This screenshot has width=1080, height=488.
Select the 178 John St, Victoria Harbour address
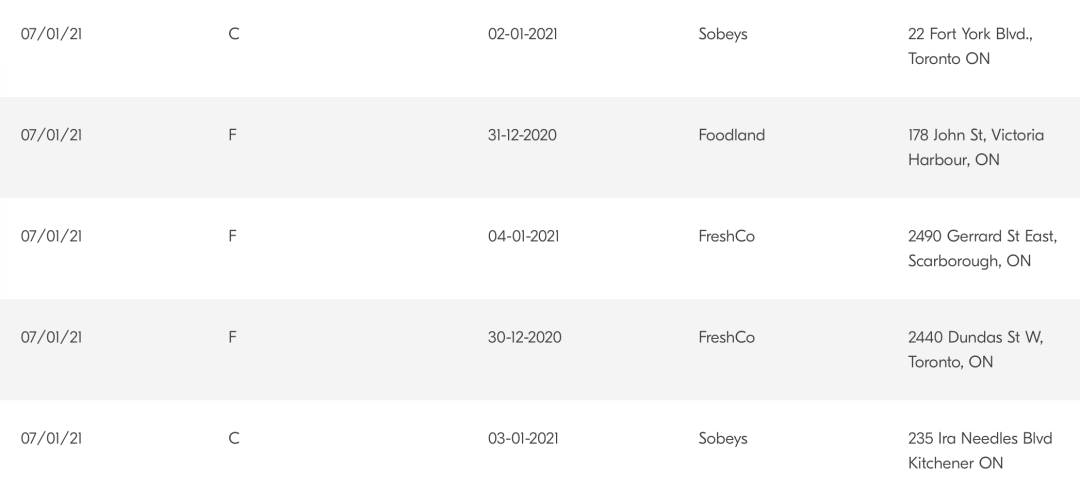coord(976,147)
